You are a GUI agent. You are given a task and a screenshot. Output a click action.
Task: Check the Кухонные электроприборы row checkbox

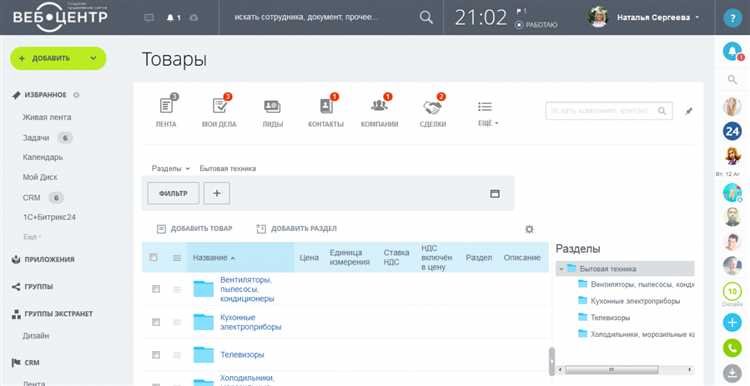[x=155, y=322]
